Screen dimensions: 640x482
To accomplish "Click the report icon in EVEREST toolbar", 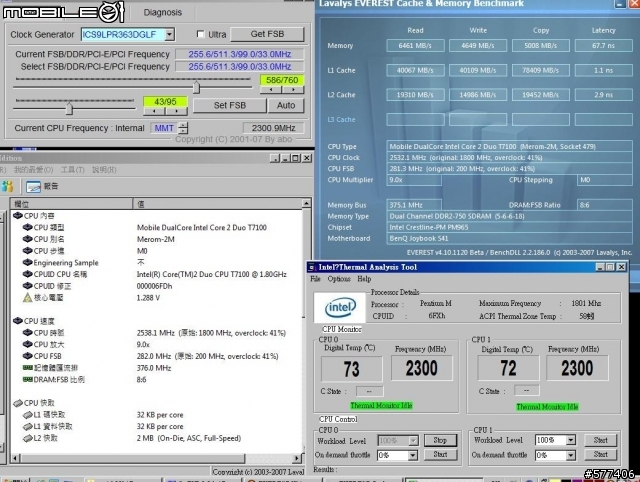I will (33, 187).
